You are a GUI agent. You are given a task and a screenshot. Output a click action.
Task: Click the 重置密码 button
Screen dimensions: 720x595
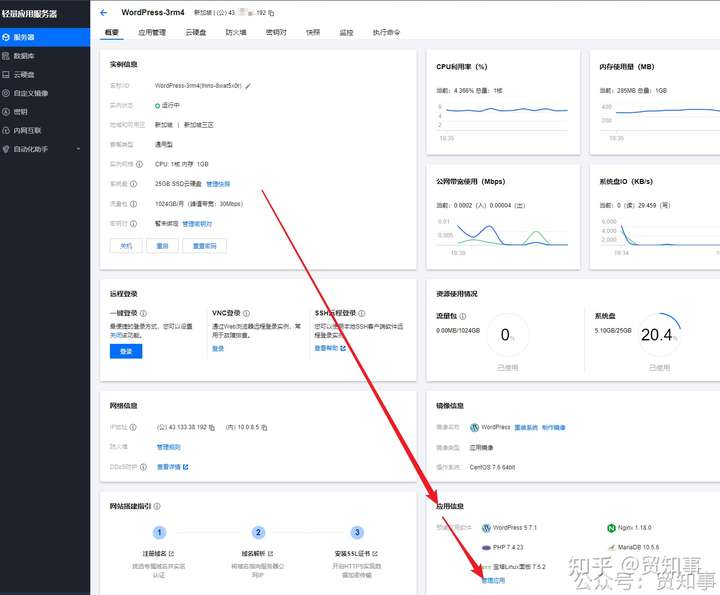[x=204, y=246]
